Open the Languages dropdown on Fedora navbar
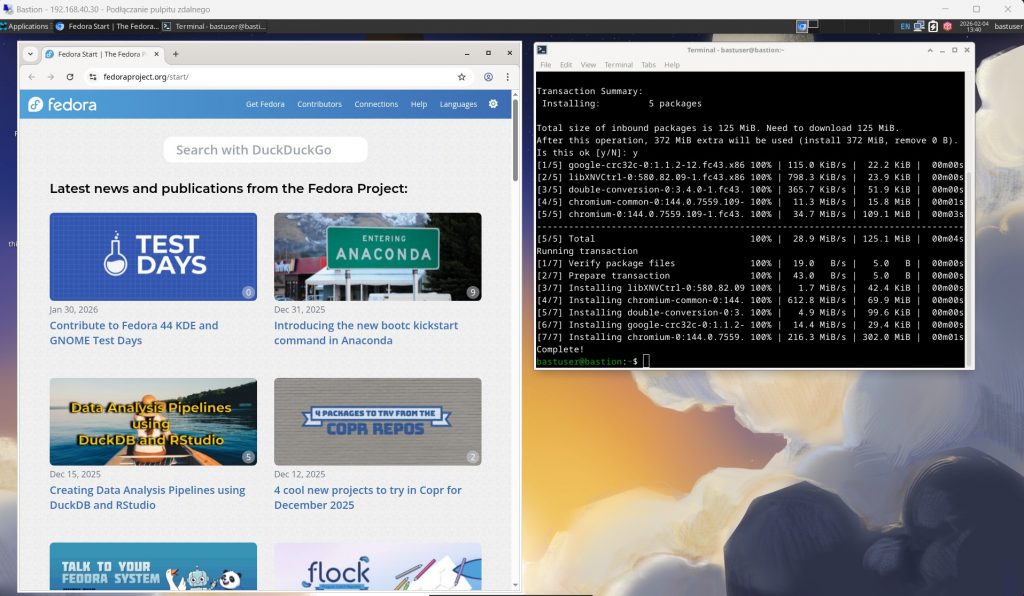The width and height of the screenshot is (1024, 596). (458, 104)
